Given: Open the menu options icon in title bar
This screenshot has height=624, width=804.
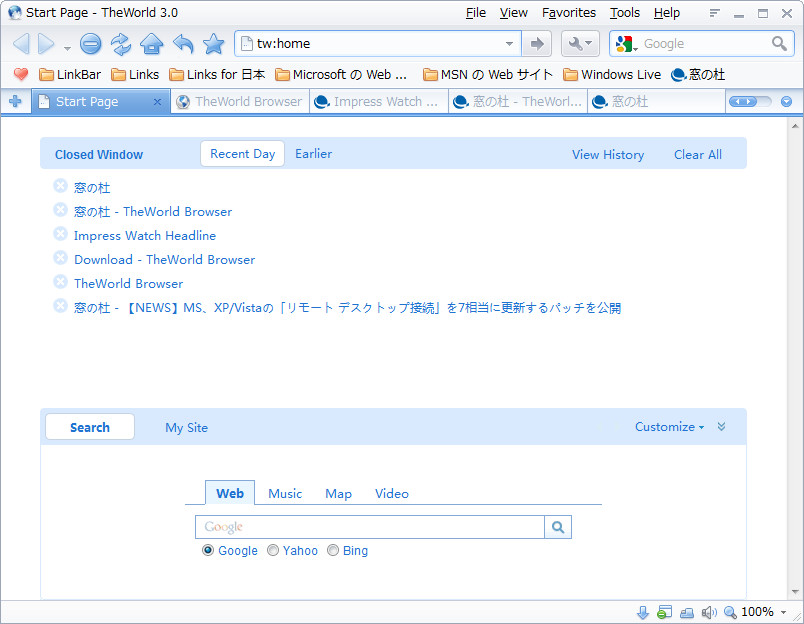Looking at the screenshot, I should pyautogui.click(x=715, y=13).
